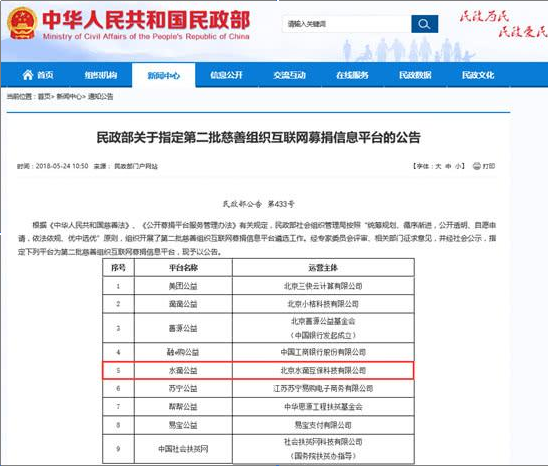Set font size to 小
Screen dimensions: 548x466
click(x=458, y=166)
